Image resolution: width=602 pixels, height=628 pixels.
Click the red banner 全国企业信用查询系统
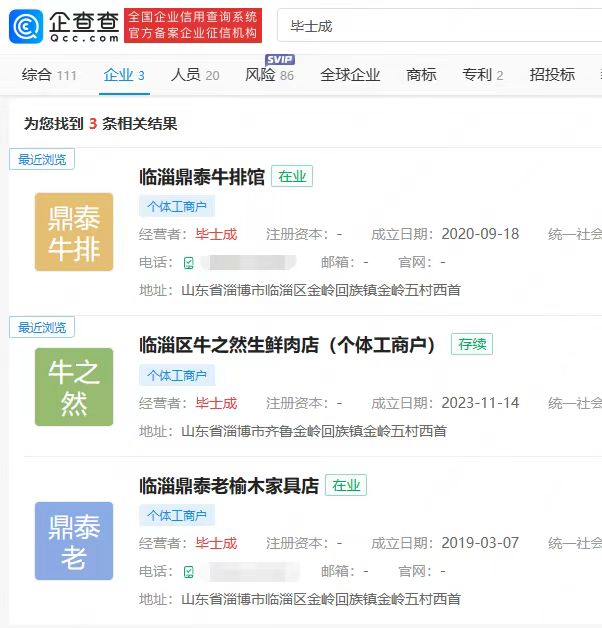click(193, 25)
